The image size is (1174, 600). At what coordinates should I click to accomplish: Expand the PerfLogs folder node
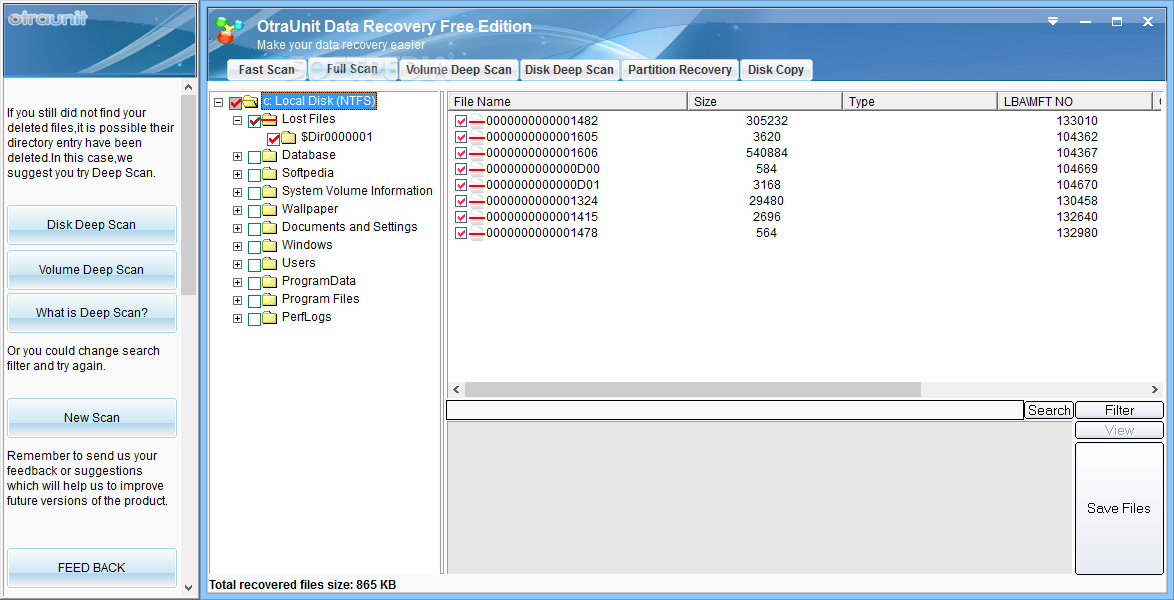237,318
